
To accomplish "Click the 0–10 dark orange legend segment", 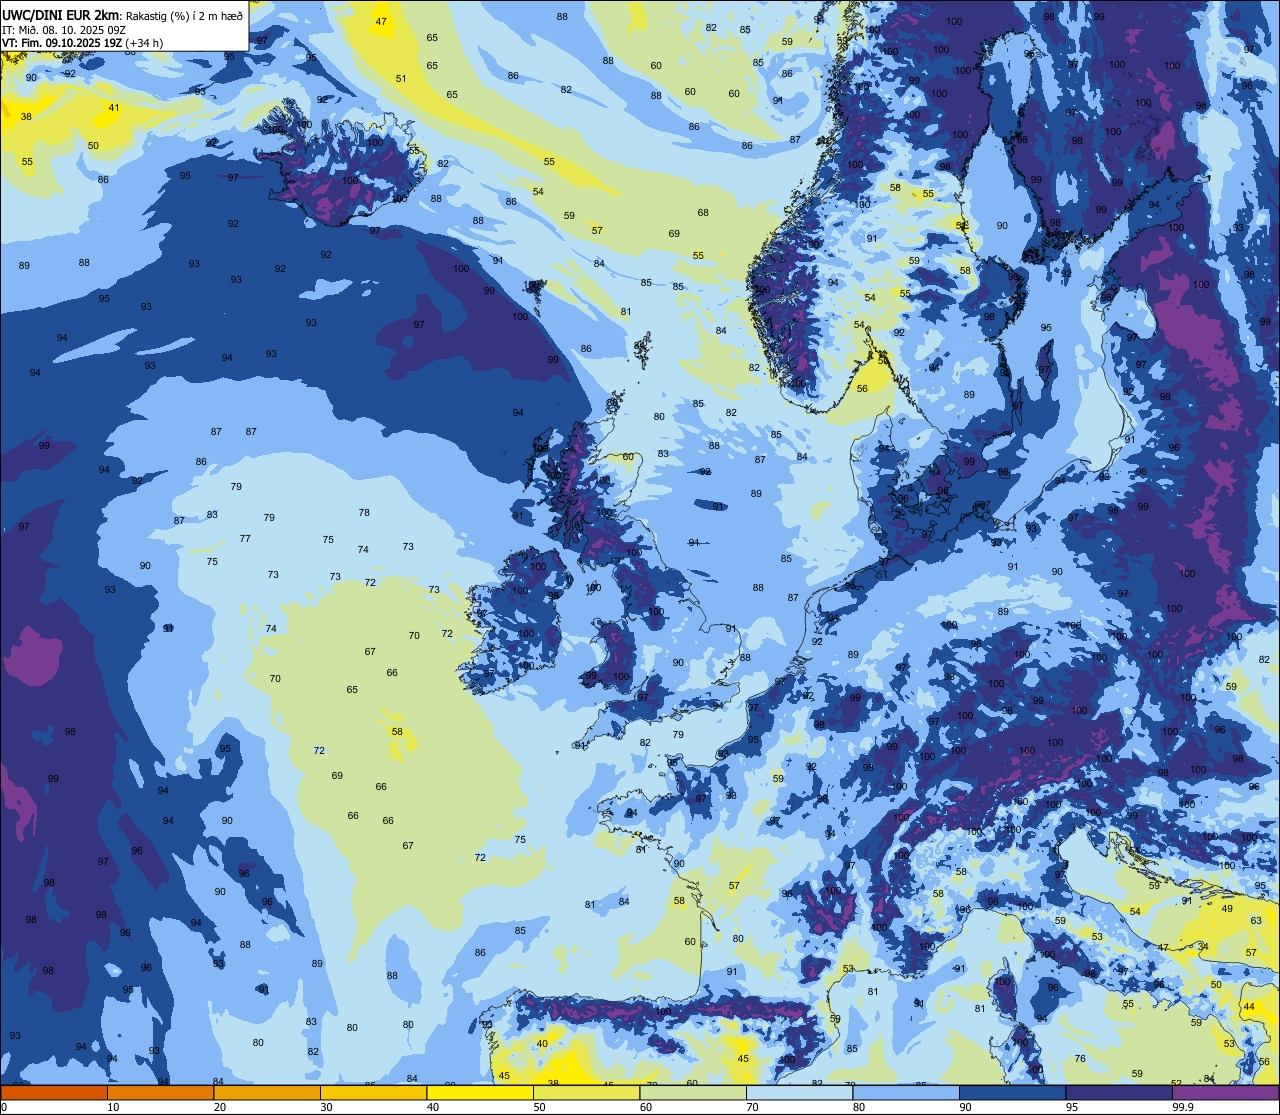I will 54,1092.
